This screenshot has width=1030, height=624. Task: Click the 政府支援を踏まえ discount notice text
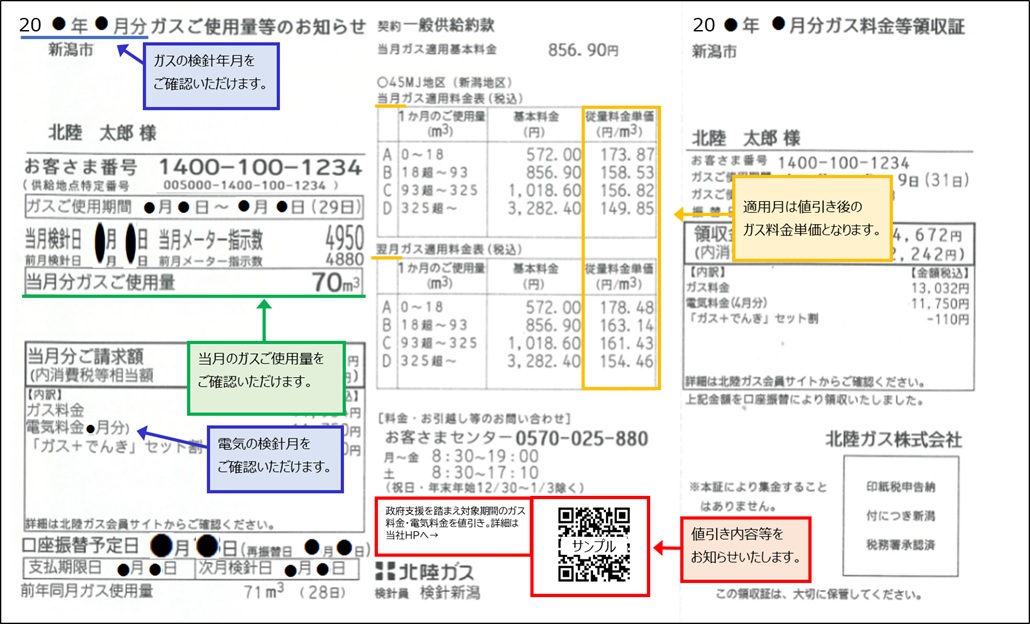pyautogui.click(x=456, y=522)
